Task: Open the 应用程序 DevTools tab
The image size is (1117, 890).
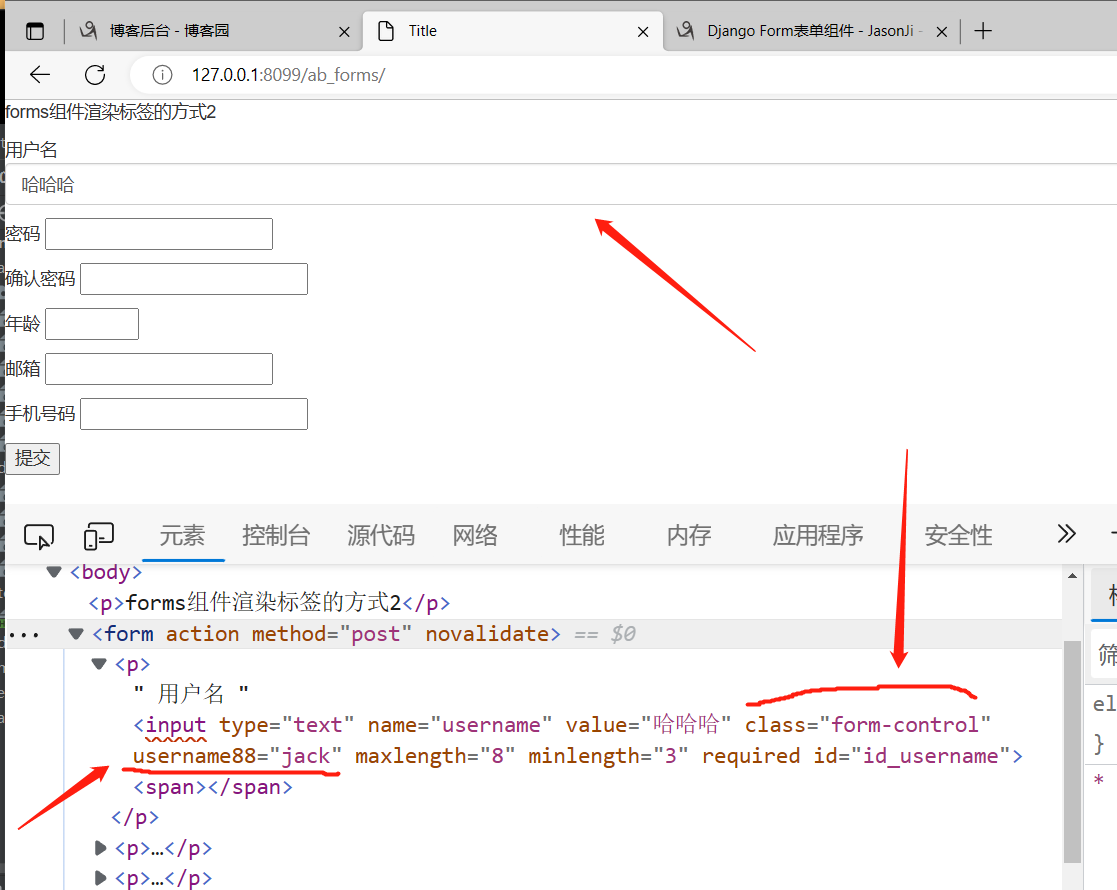Action: click(818, 535)
